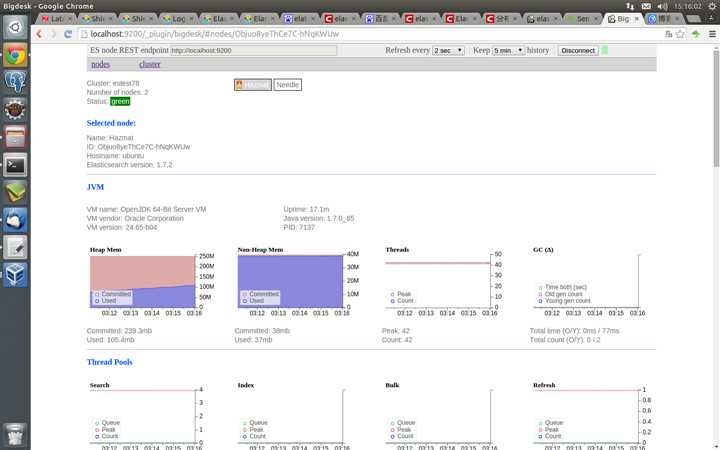720x450 pixels.
Task: Launch pgAdmin elephant icon in dock
Action: click(x=15, y=83)
